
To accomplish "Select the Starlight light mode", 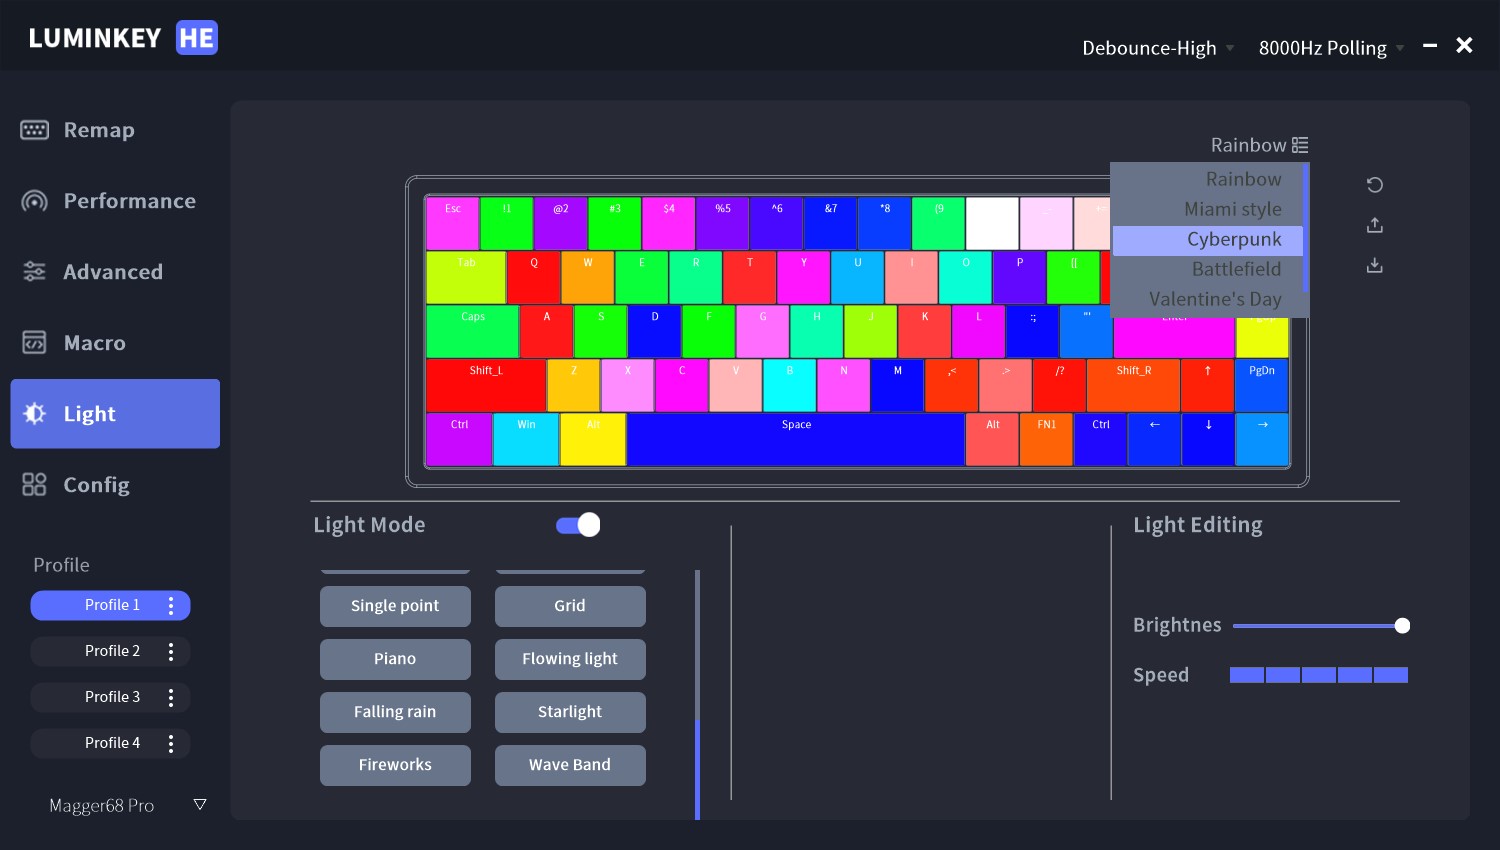I will [570, 712].
